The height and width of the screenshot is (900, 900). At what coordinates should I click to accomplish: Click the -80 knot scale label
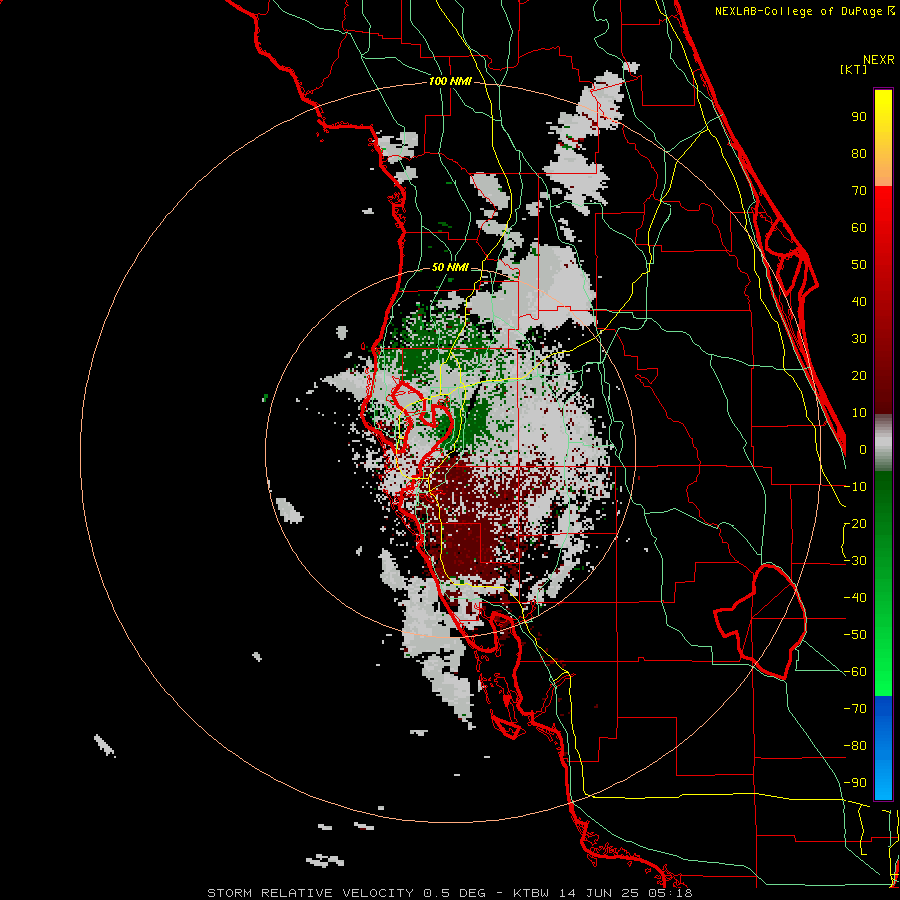tap(856, 746)
